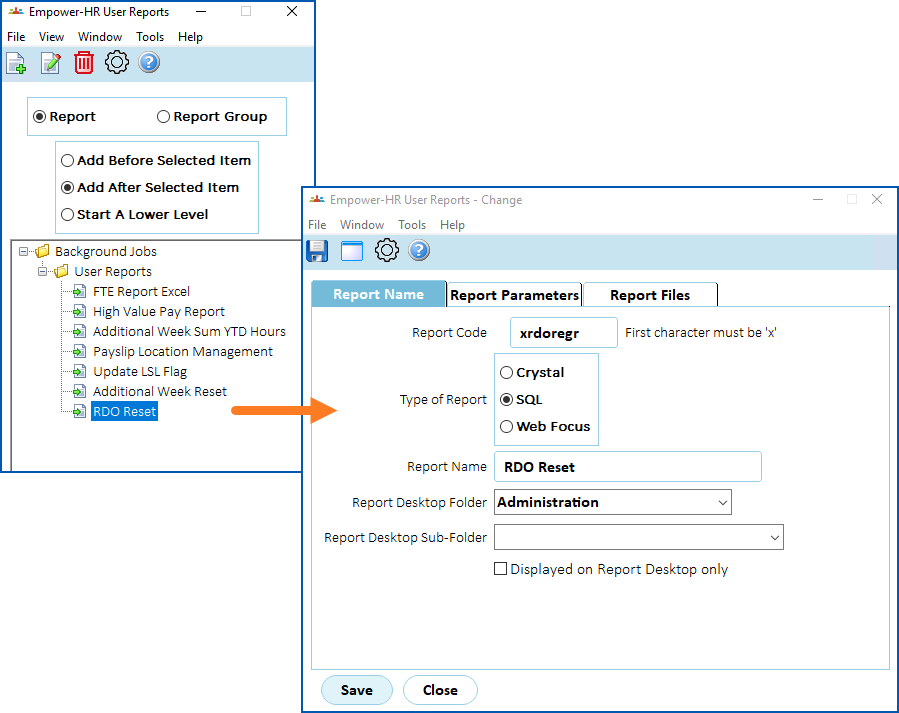Click the Additional Week Reset report icon
Screen dimensions: 899x713
point(80,392)
